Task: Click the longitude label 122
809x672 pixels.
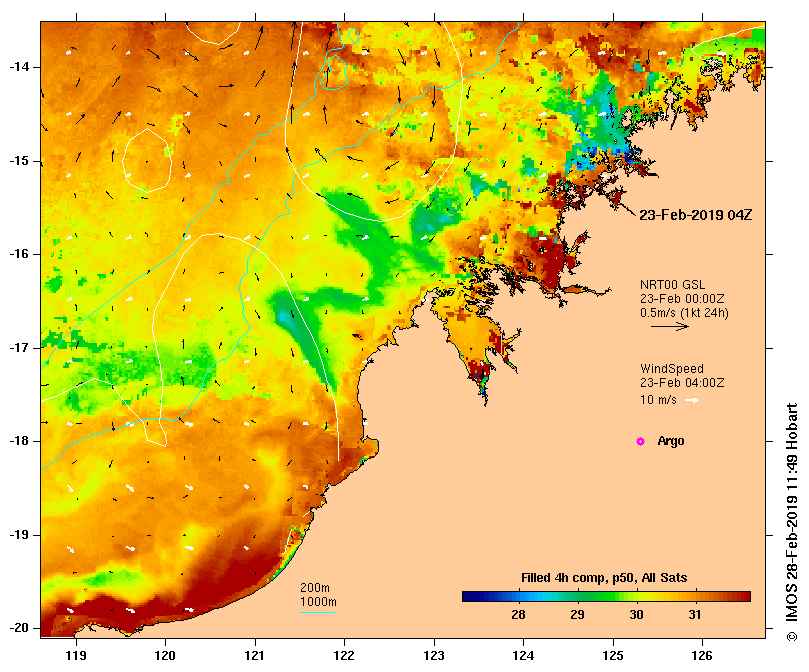Action: (344, 656)
